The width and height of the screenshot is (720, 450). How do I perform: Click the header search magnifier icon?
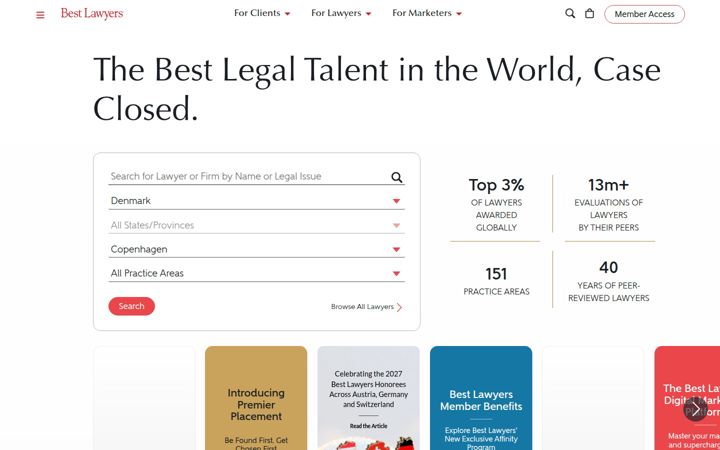click(x=570, y=13)
